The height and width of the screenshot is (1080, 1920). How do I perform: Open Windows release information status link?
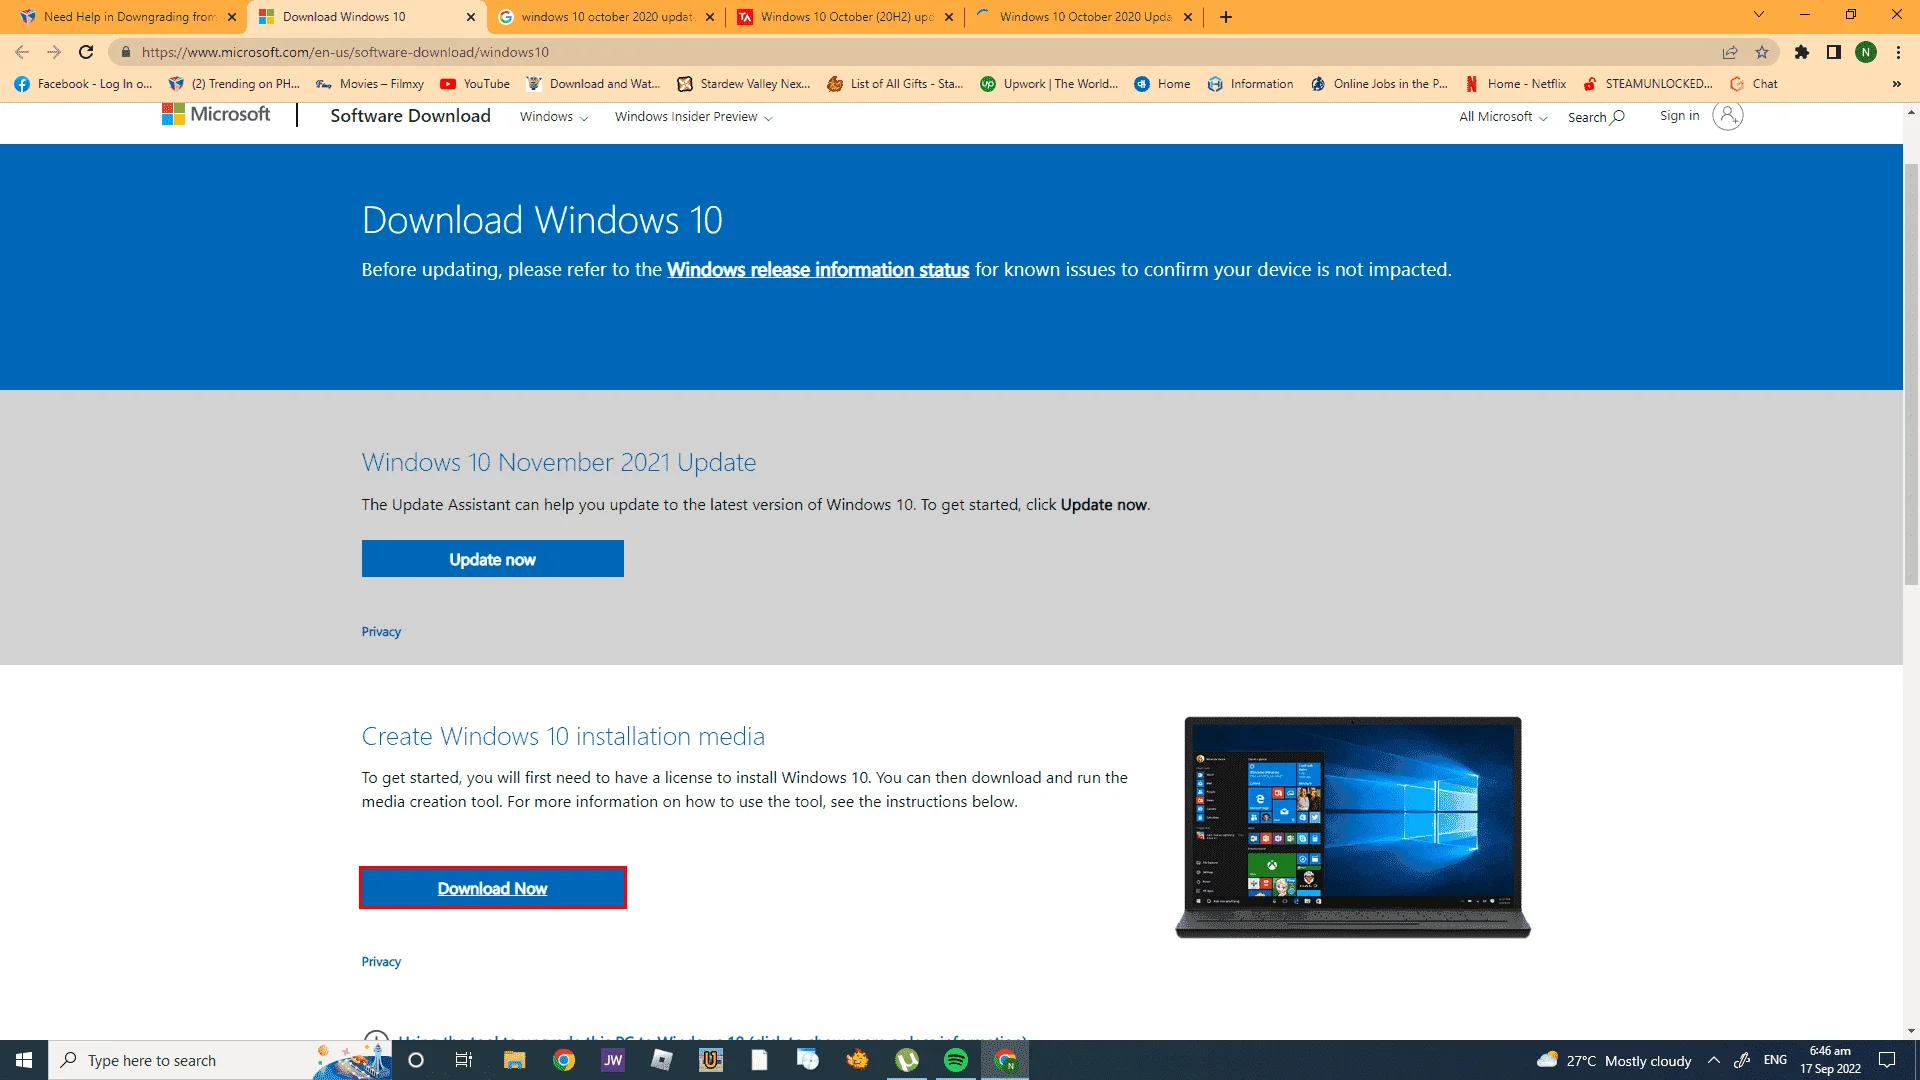click(818, 270)
